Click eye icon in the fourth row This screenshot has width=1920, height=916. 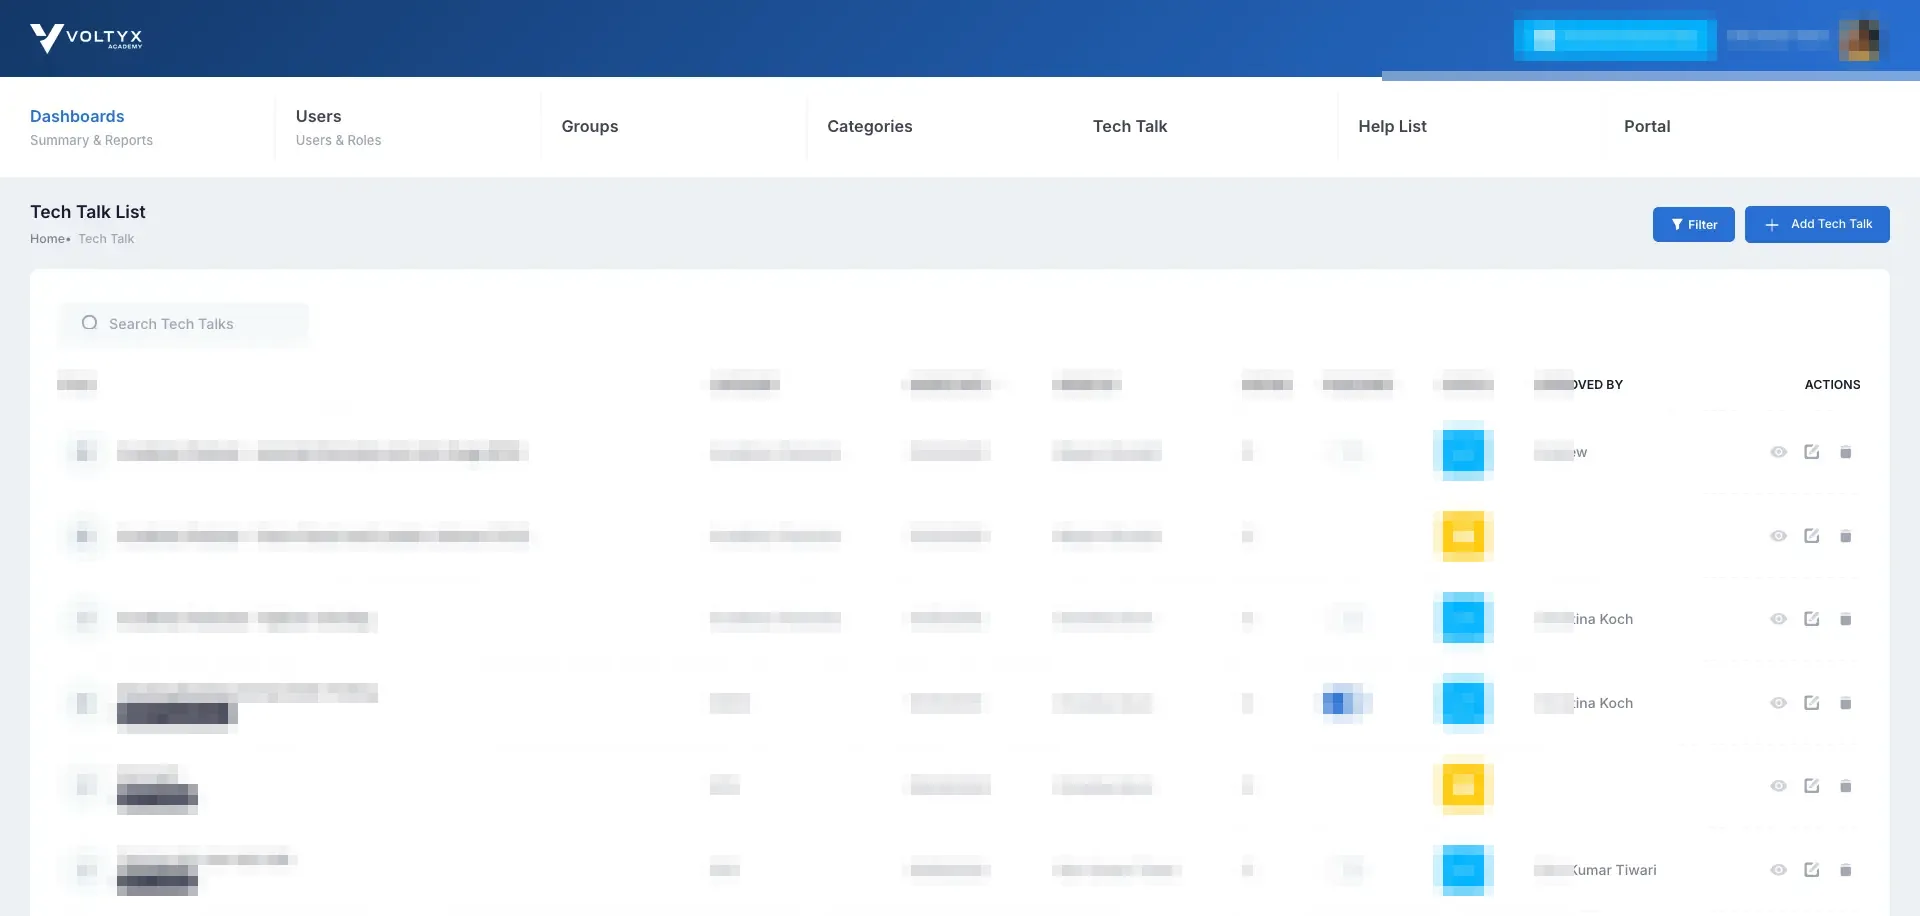1778,703
